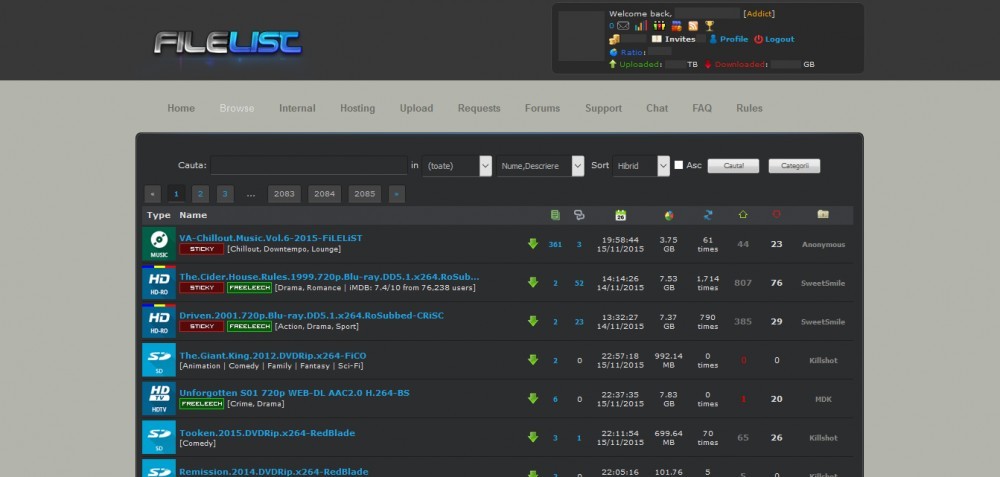Open the Support menu item
1000x477 pixels.
(x=603, y=108)
